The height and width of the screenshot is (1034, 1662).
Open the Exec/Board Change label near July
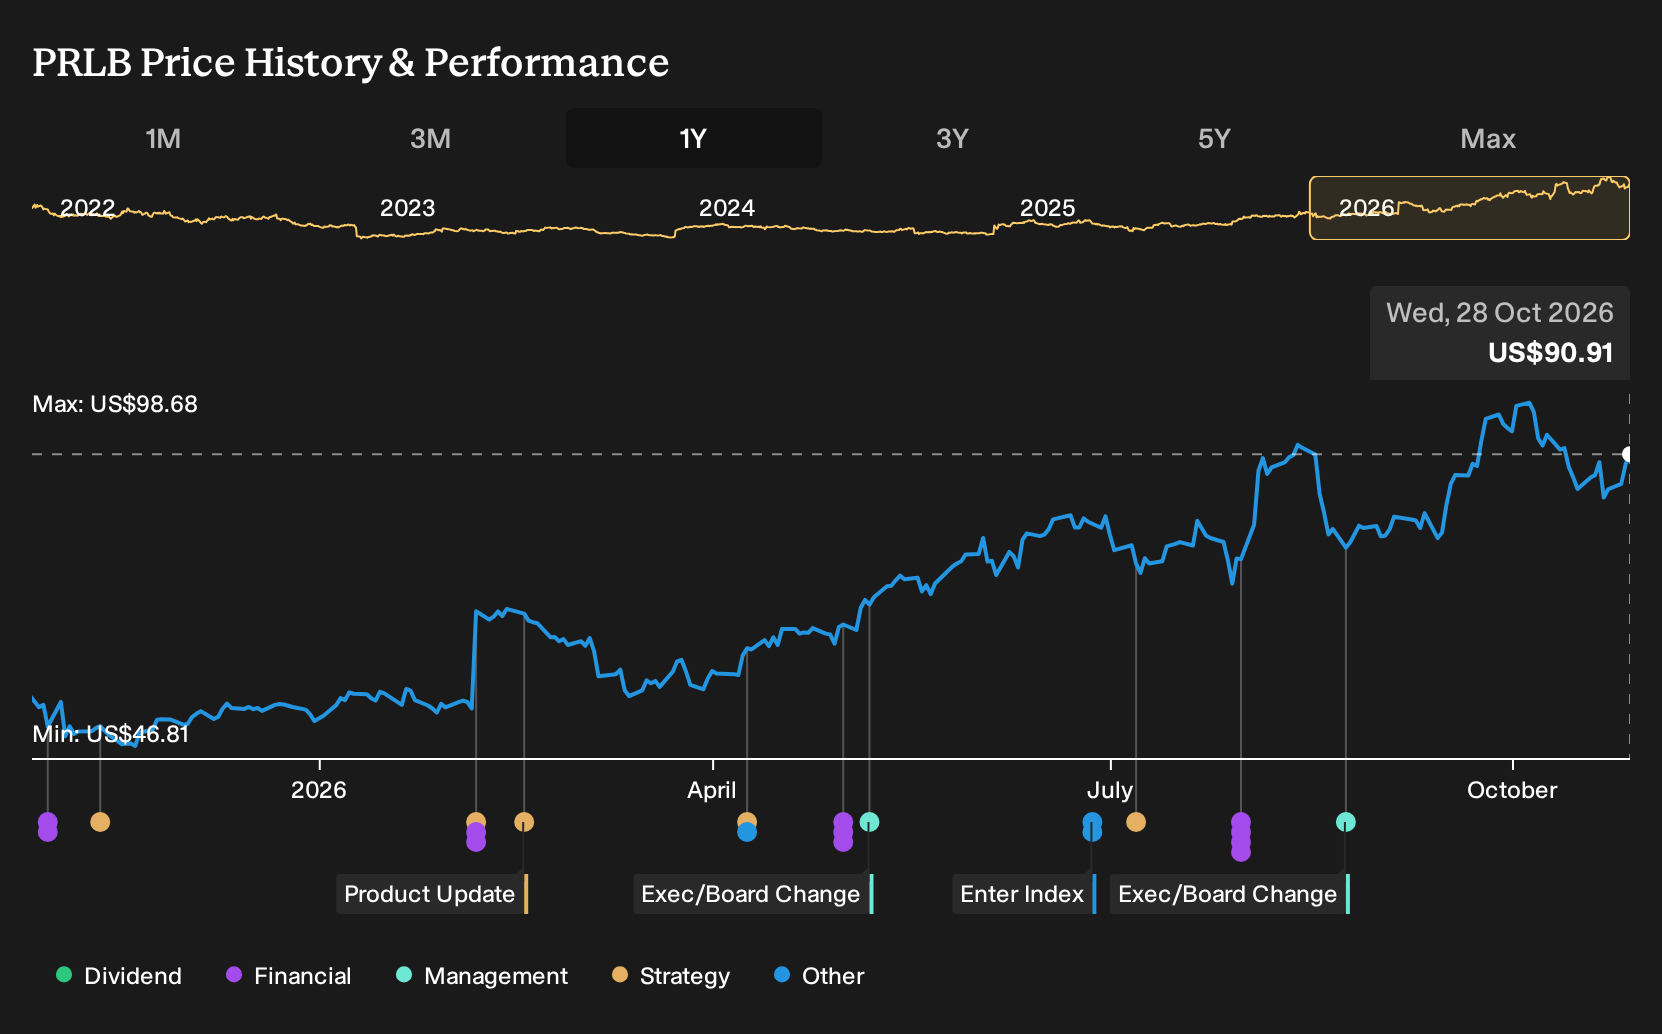(x=1230, y=894)
